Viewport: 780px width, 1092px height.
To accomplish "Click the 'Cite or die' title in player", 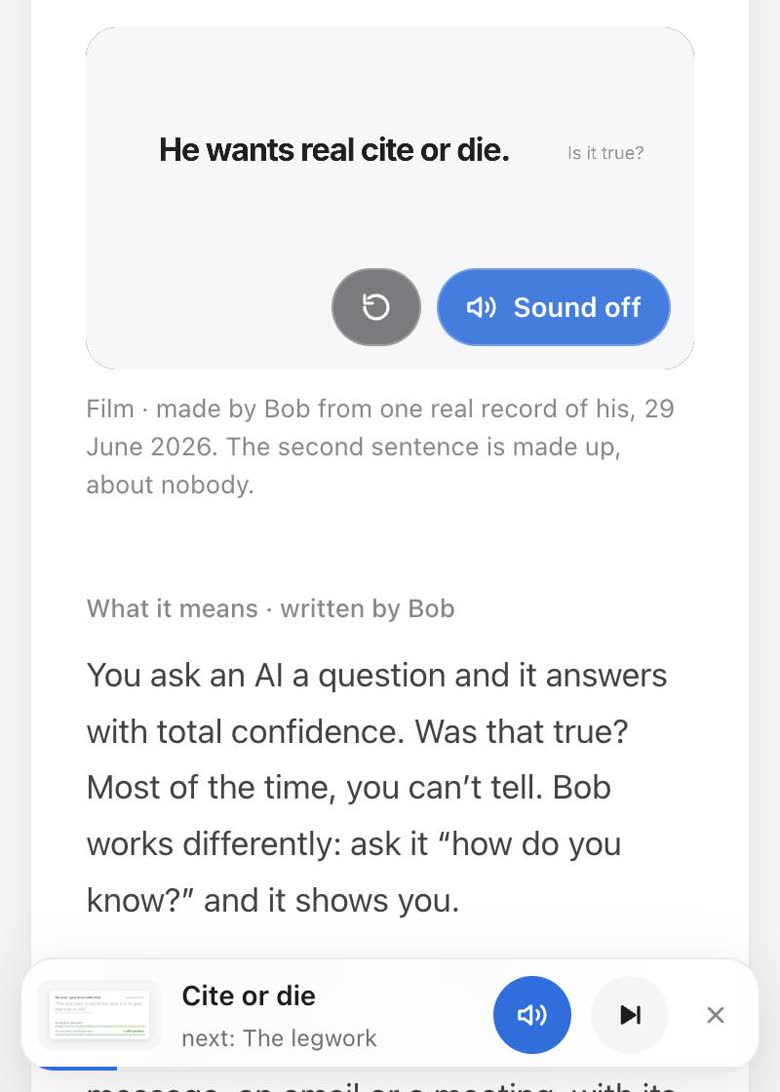I will (x=249, y=996).
